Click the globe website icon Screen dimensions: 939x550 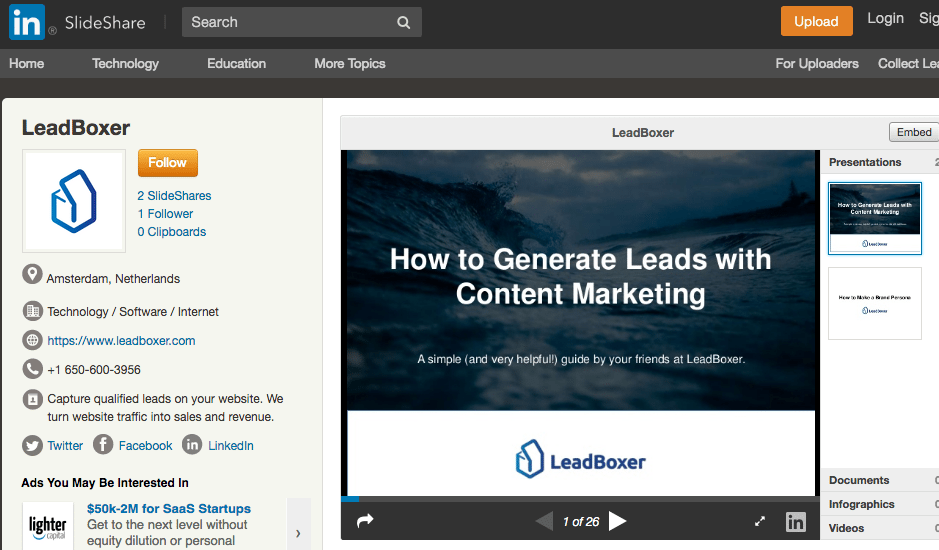32,340
